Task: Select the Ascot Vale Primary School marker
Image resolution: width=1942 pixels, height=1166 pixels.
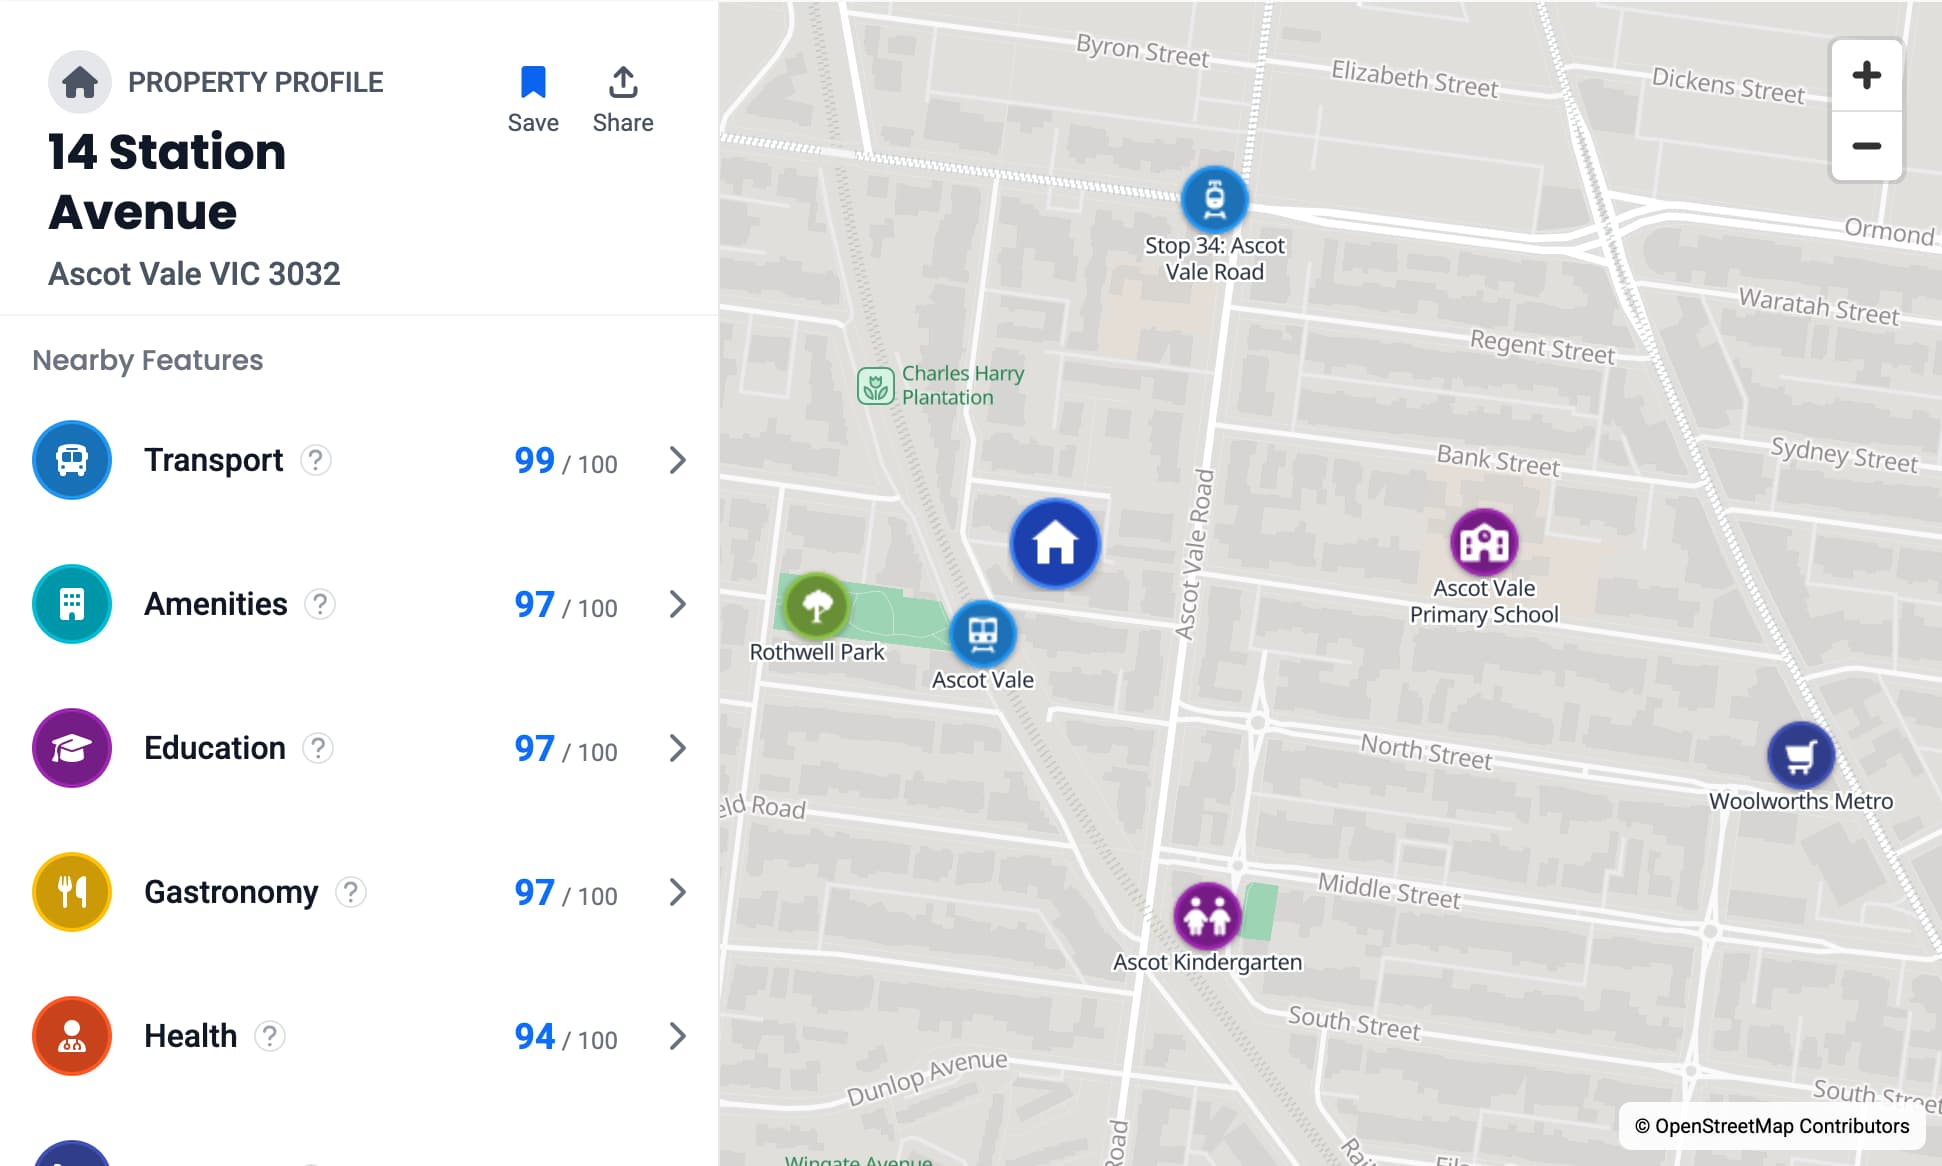Action: [1484, 543]
